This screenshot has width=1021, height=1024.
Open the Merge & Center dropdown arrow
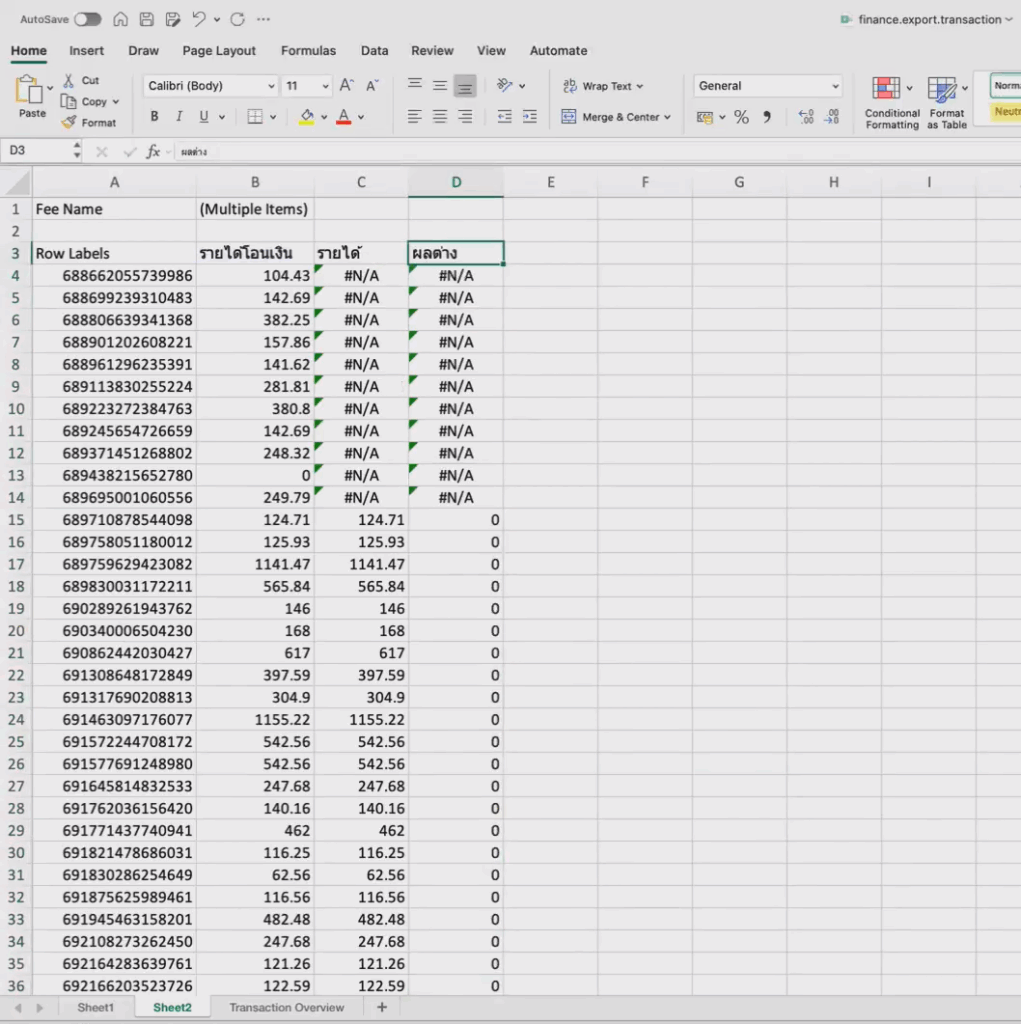(668, 117)
